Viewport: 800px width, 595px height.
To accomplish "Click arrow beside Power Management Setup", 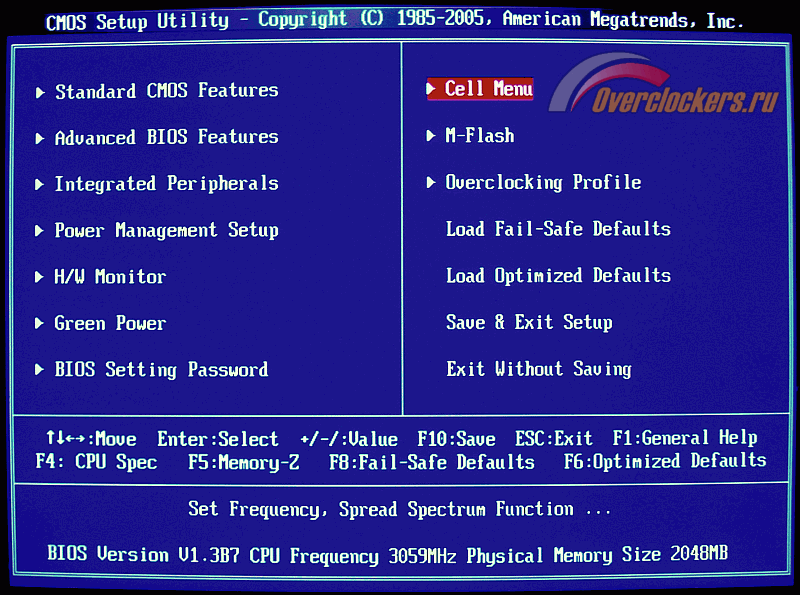I will click(39, 231).
